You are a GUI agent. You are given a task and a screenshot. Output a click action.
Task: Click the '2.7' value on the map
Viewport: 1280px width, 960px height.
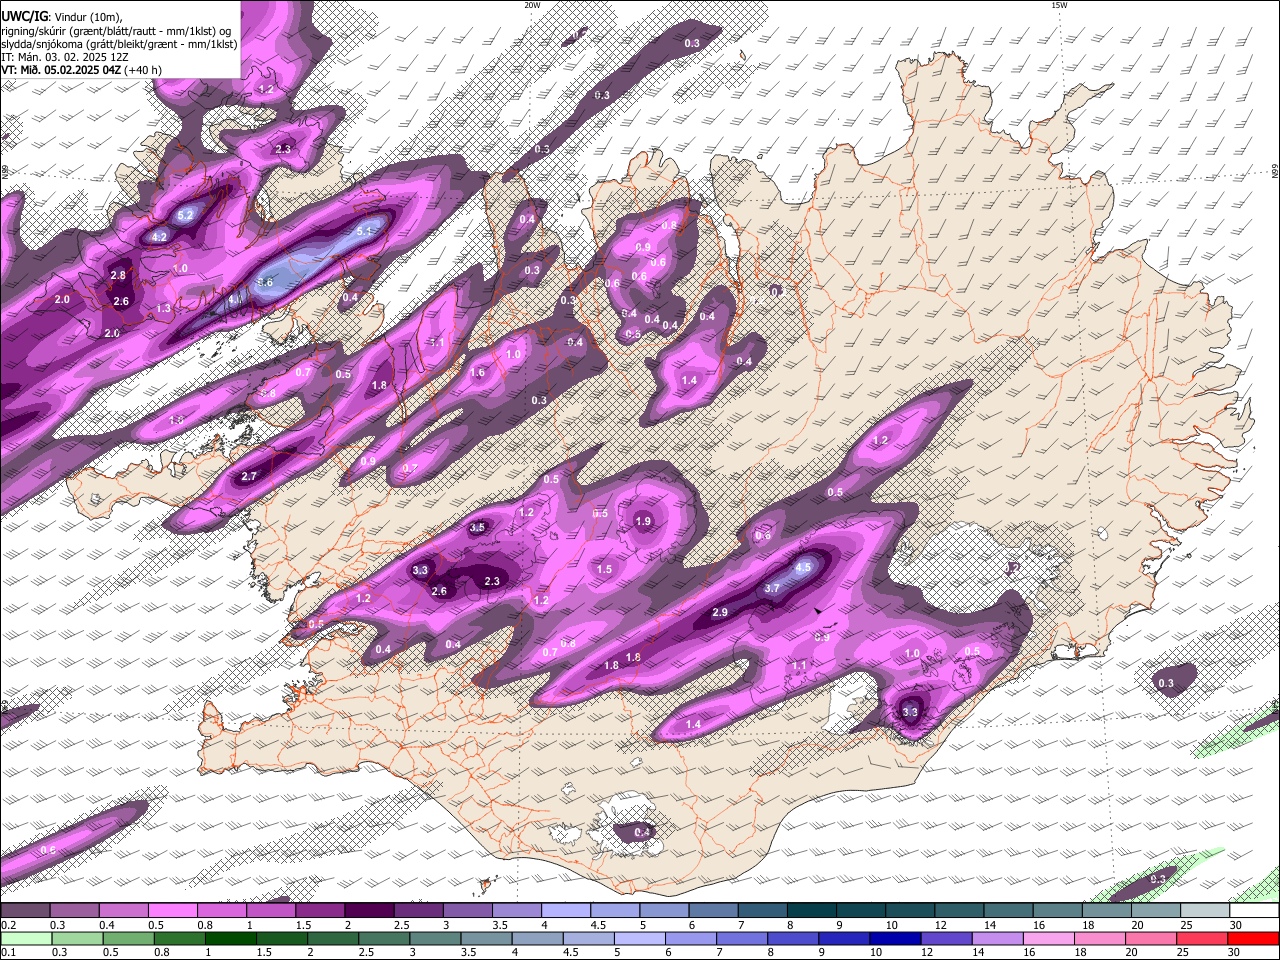(x=249, y=477)
